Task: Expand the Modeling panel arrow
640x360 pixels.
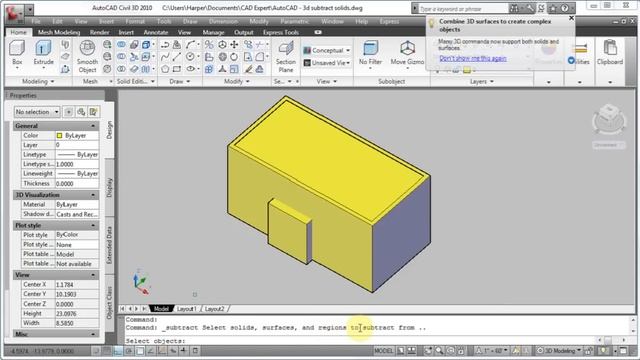Action: [x=52, y=82]
